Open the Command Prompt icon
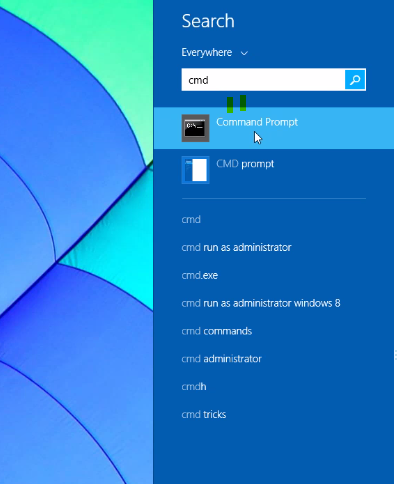Viewport: 401px width, 484px height. point(195,128)
